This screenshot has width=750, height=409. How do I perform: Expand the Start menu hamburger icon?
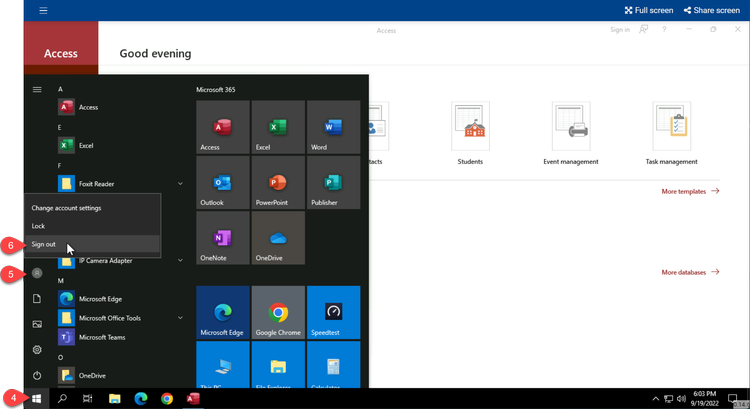[x=37, y=89]
